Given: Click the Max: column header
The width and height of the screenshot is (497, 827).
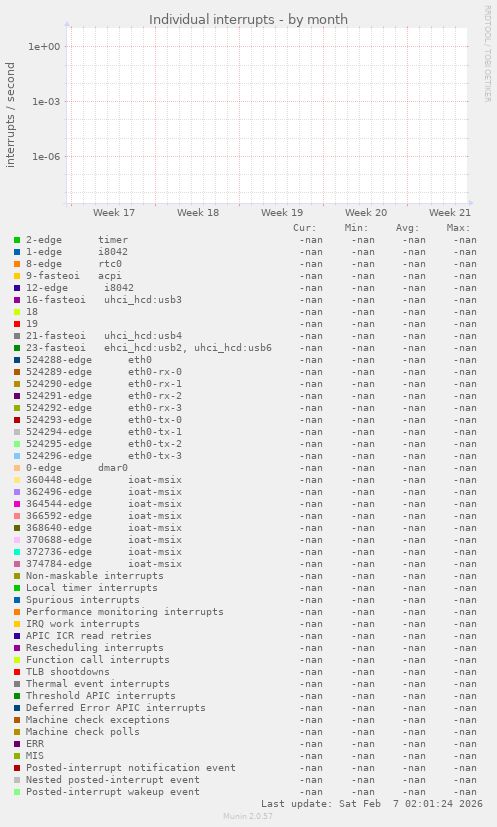Looking at the screenshot, I should [458, 228].
